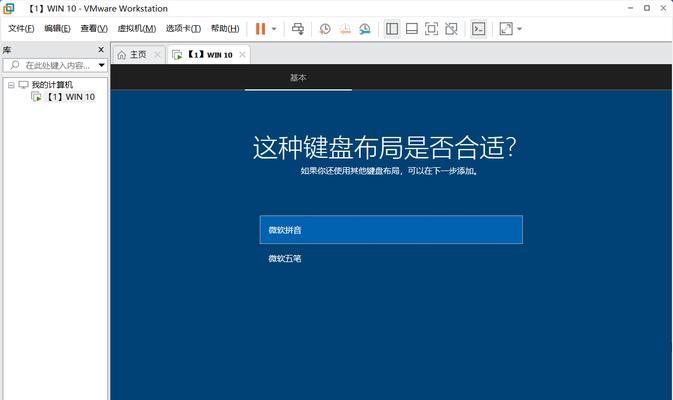Close the 主页 tab

click(x=157, y=55)
